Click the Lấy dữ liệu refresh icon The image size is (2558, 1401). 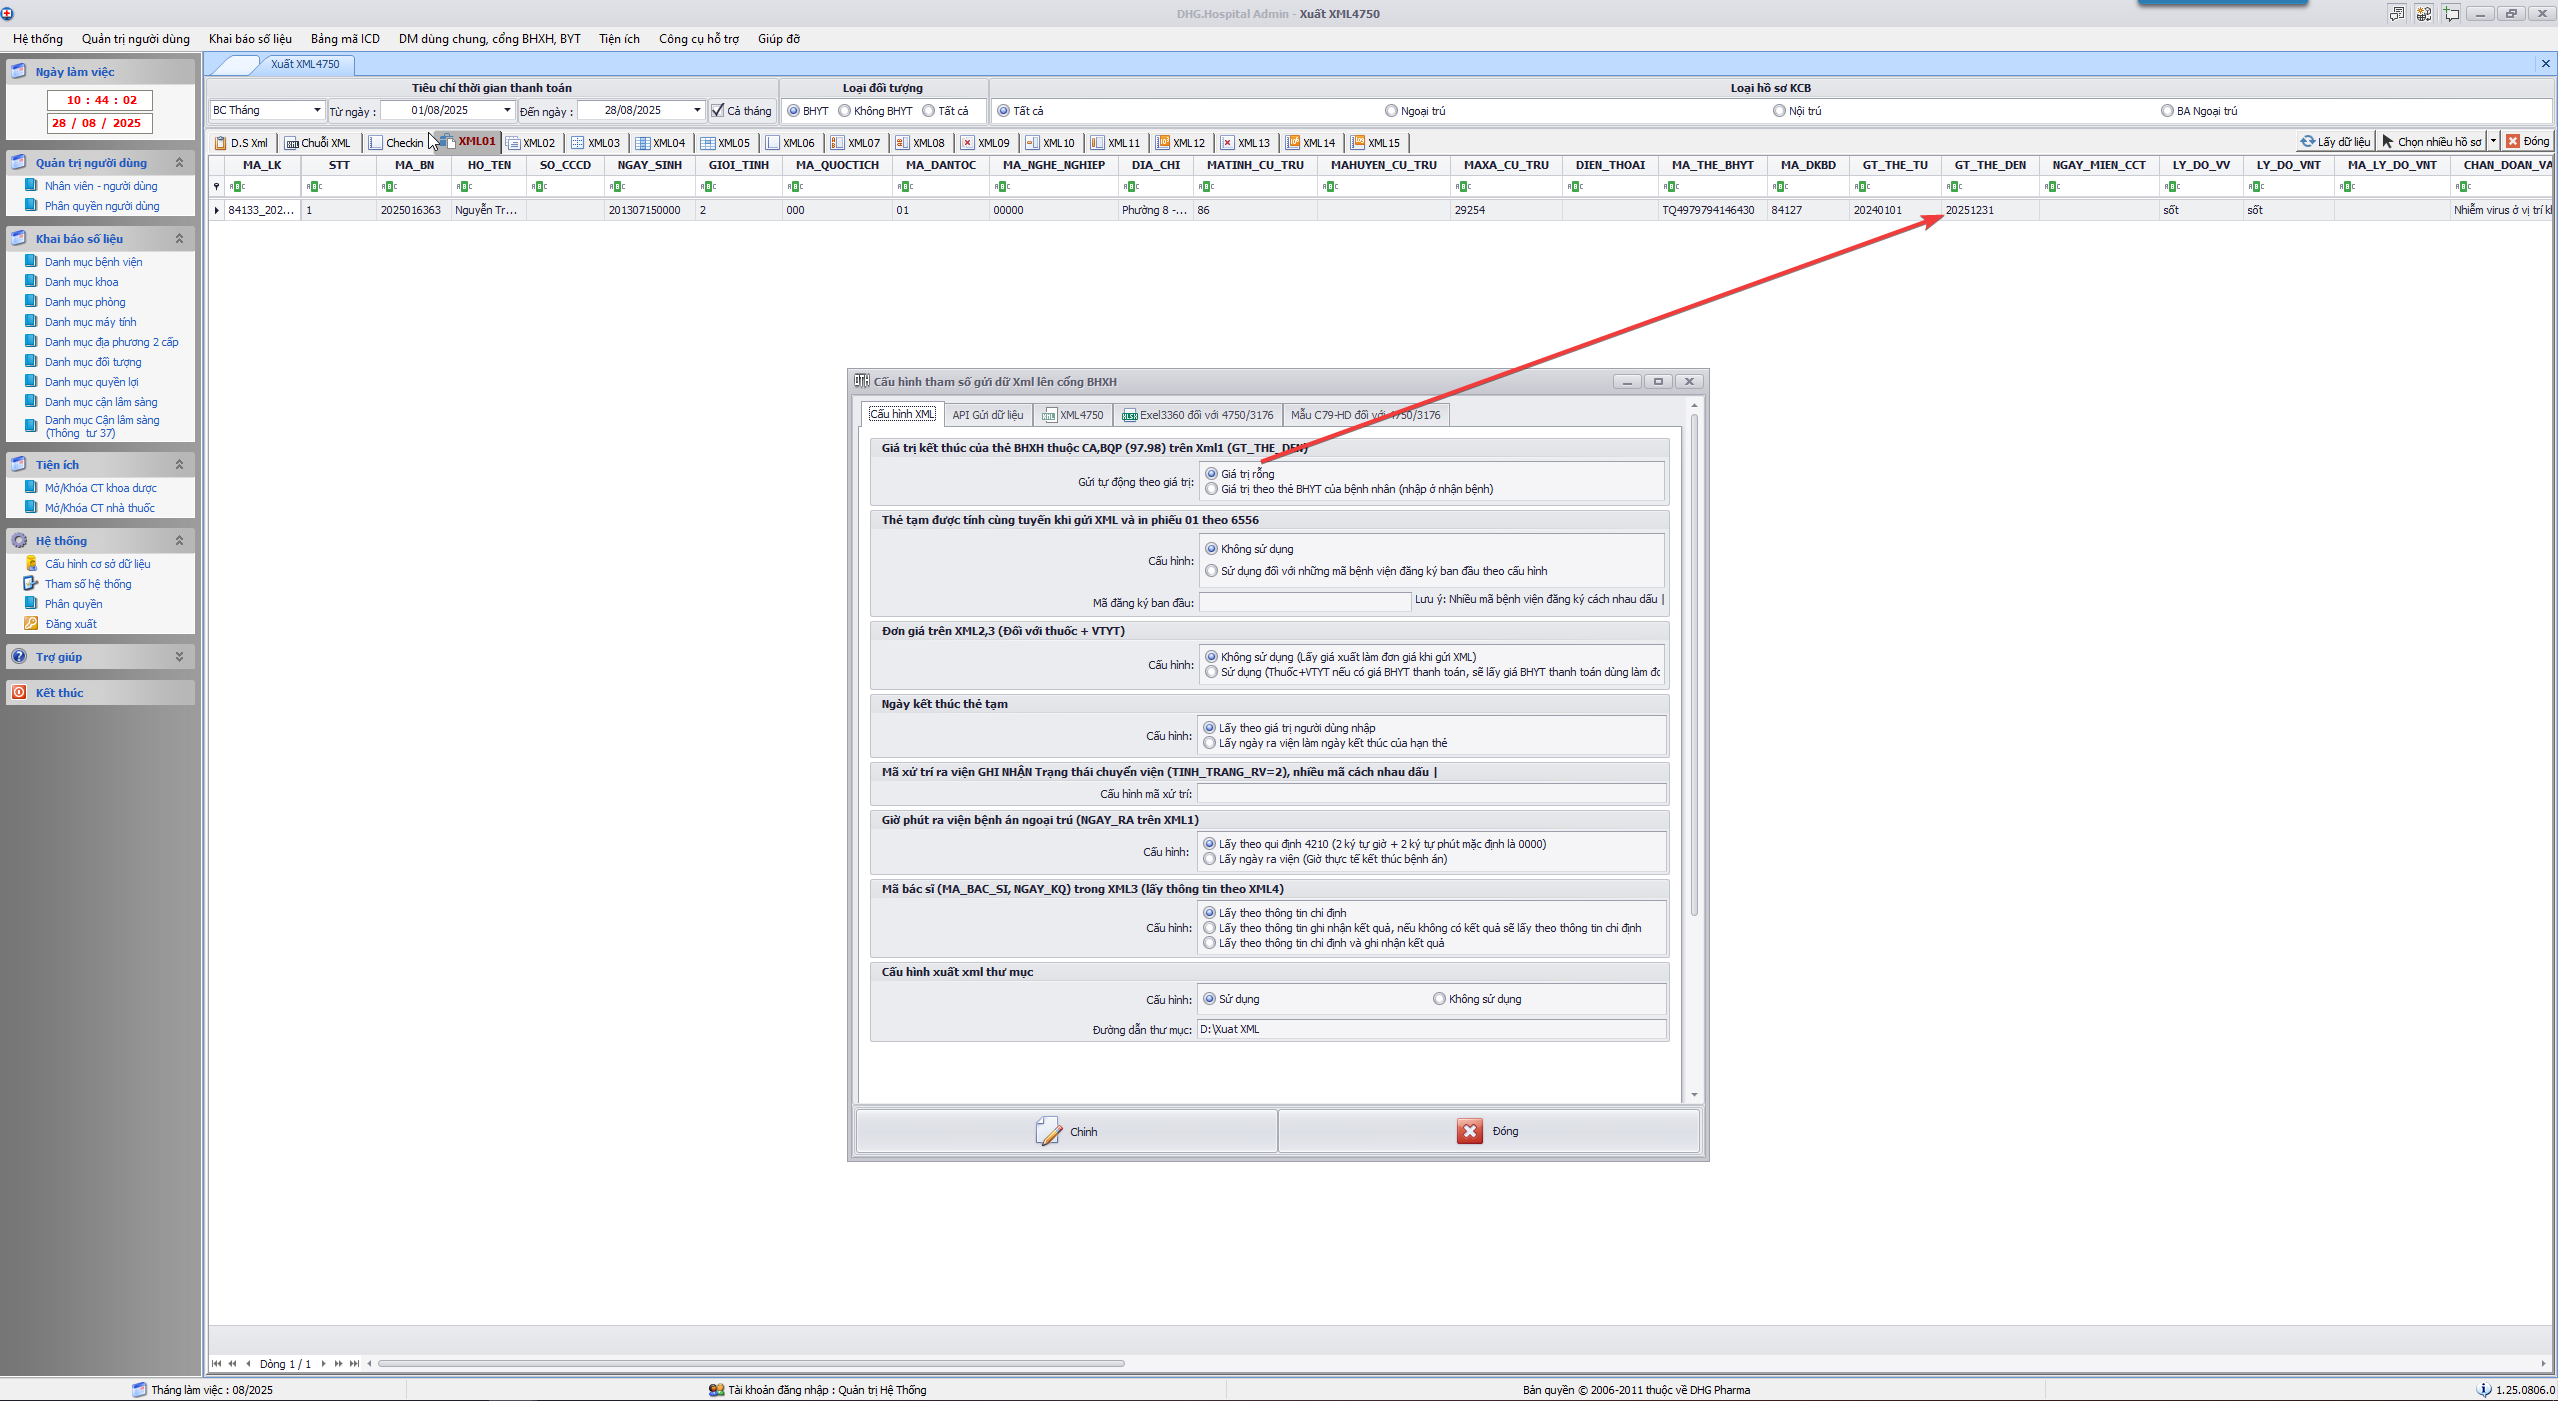[2307, 141]
